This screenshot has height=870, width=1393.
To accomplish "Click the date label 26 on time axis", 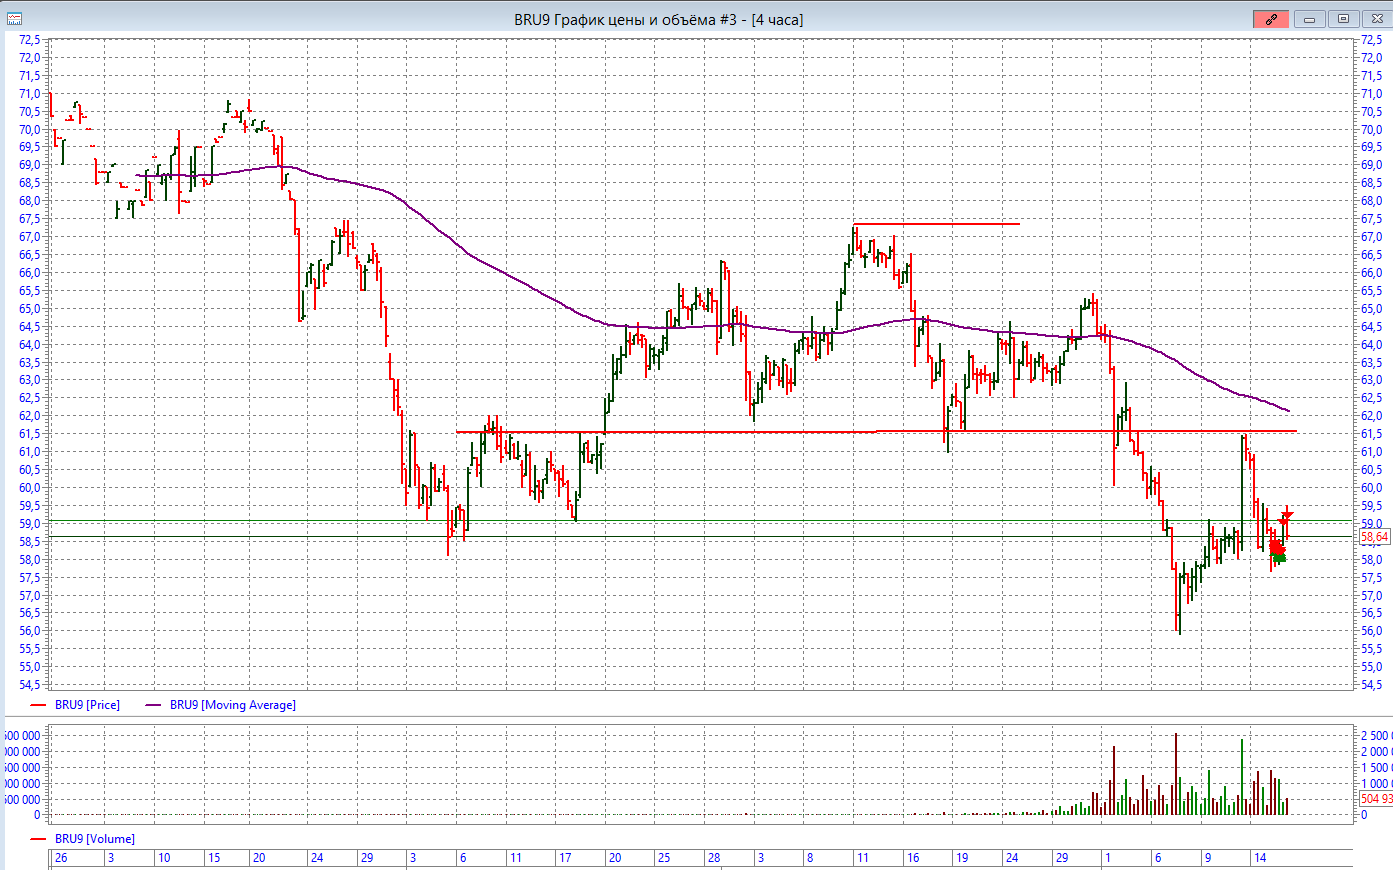I will [x=61, y=858].
